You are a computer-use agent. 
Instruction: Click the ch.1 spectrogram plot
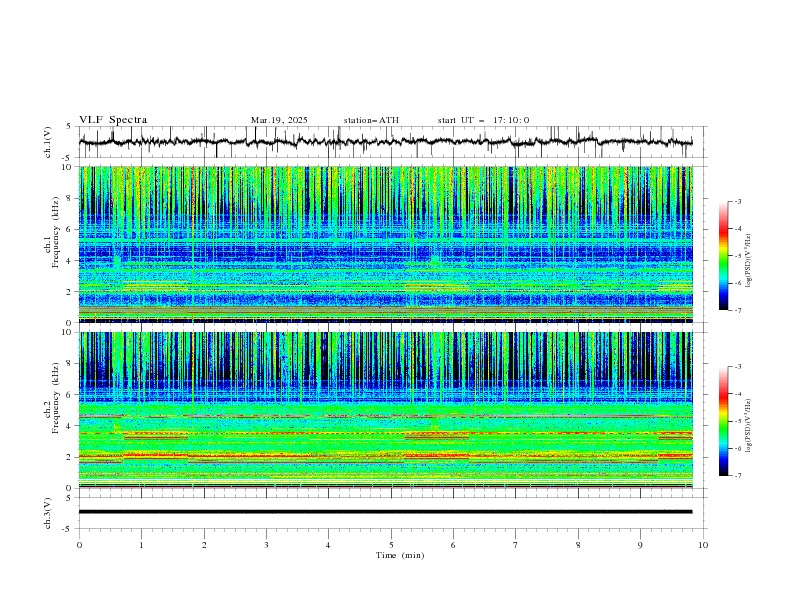[385, 244]
